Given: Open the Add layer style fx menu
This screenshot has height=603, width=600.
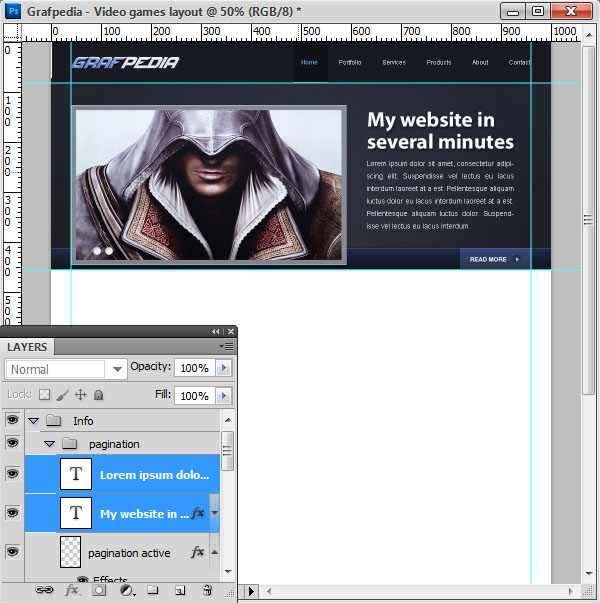Looking at the screenshot, I should click(72, 590).
